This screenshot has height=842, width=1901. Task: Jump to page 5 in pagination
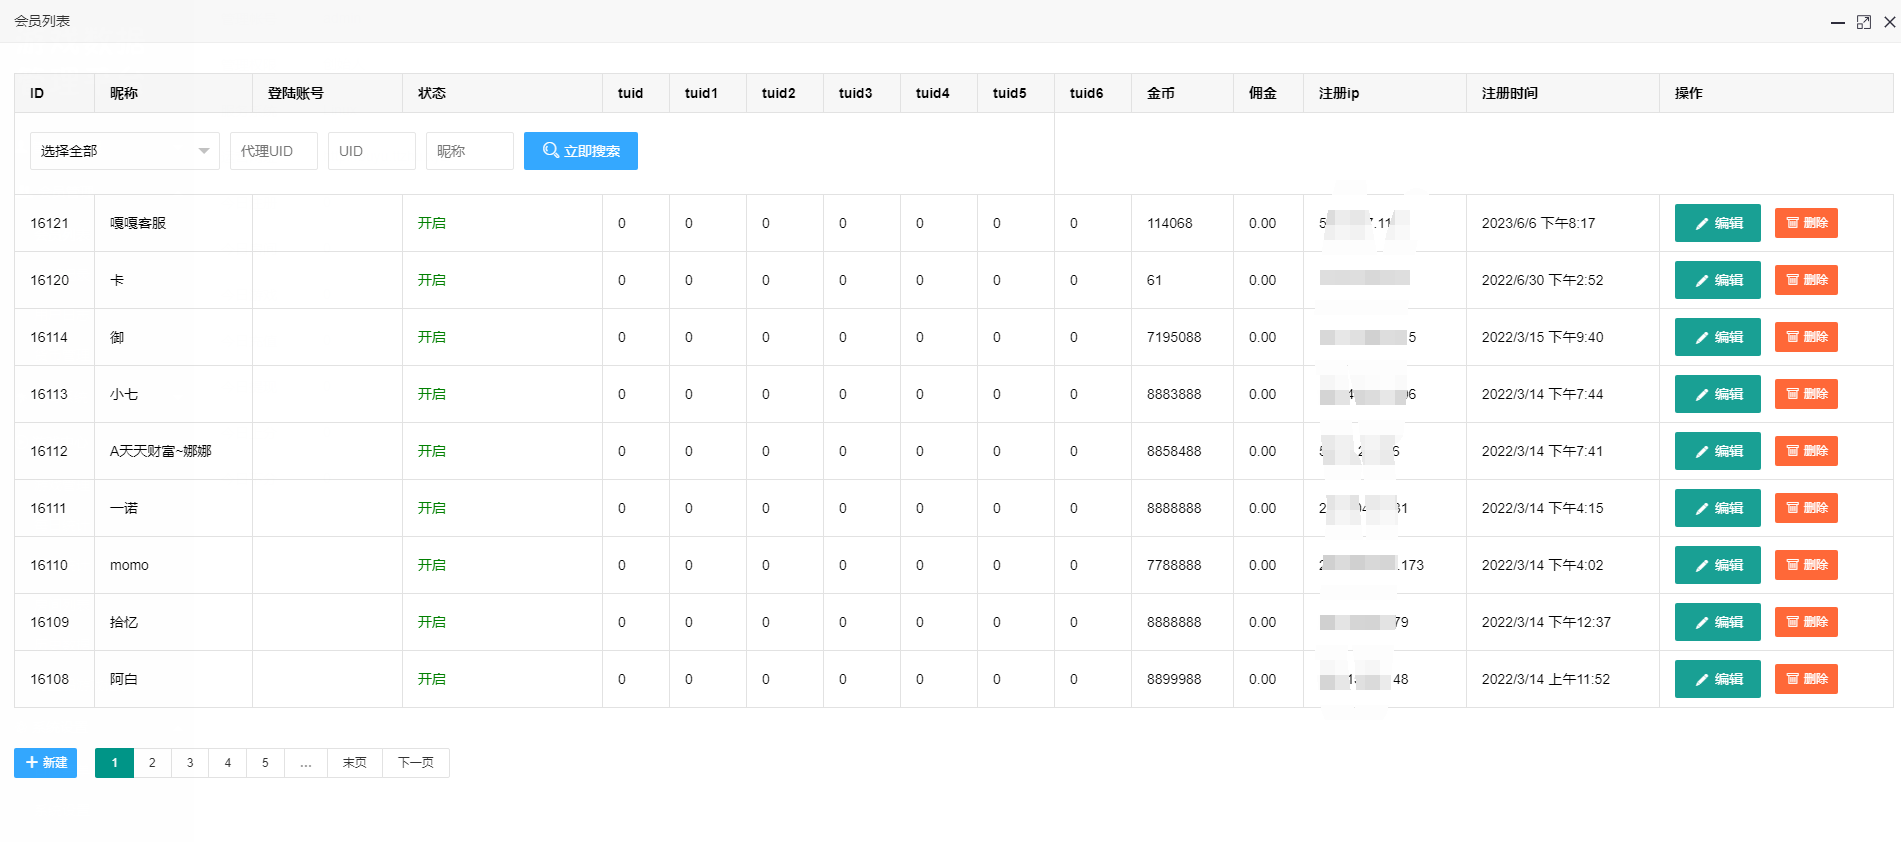click(265, 763)
